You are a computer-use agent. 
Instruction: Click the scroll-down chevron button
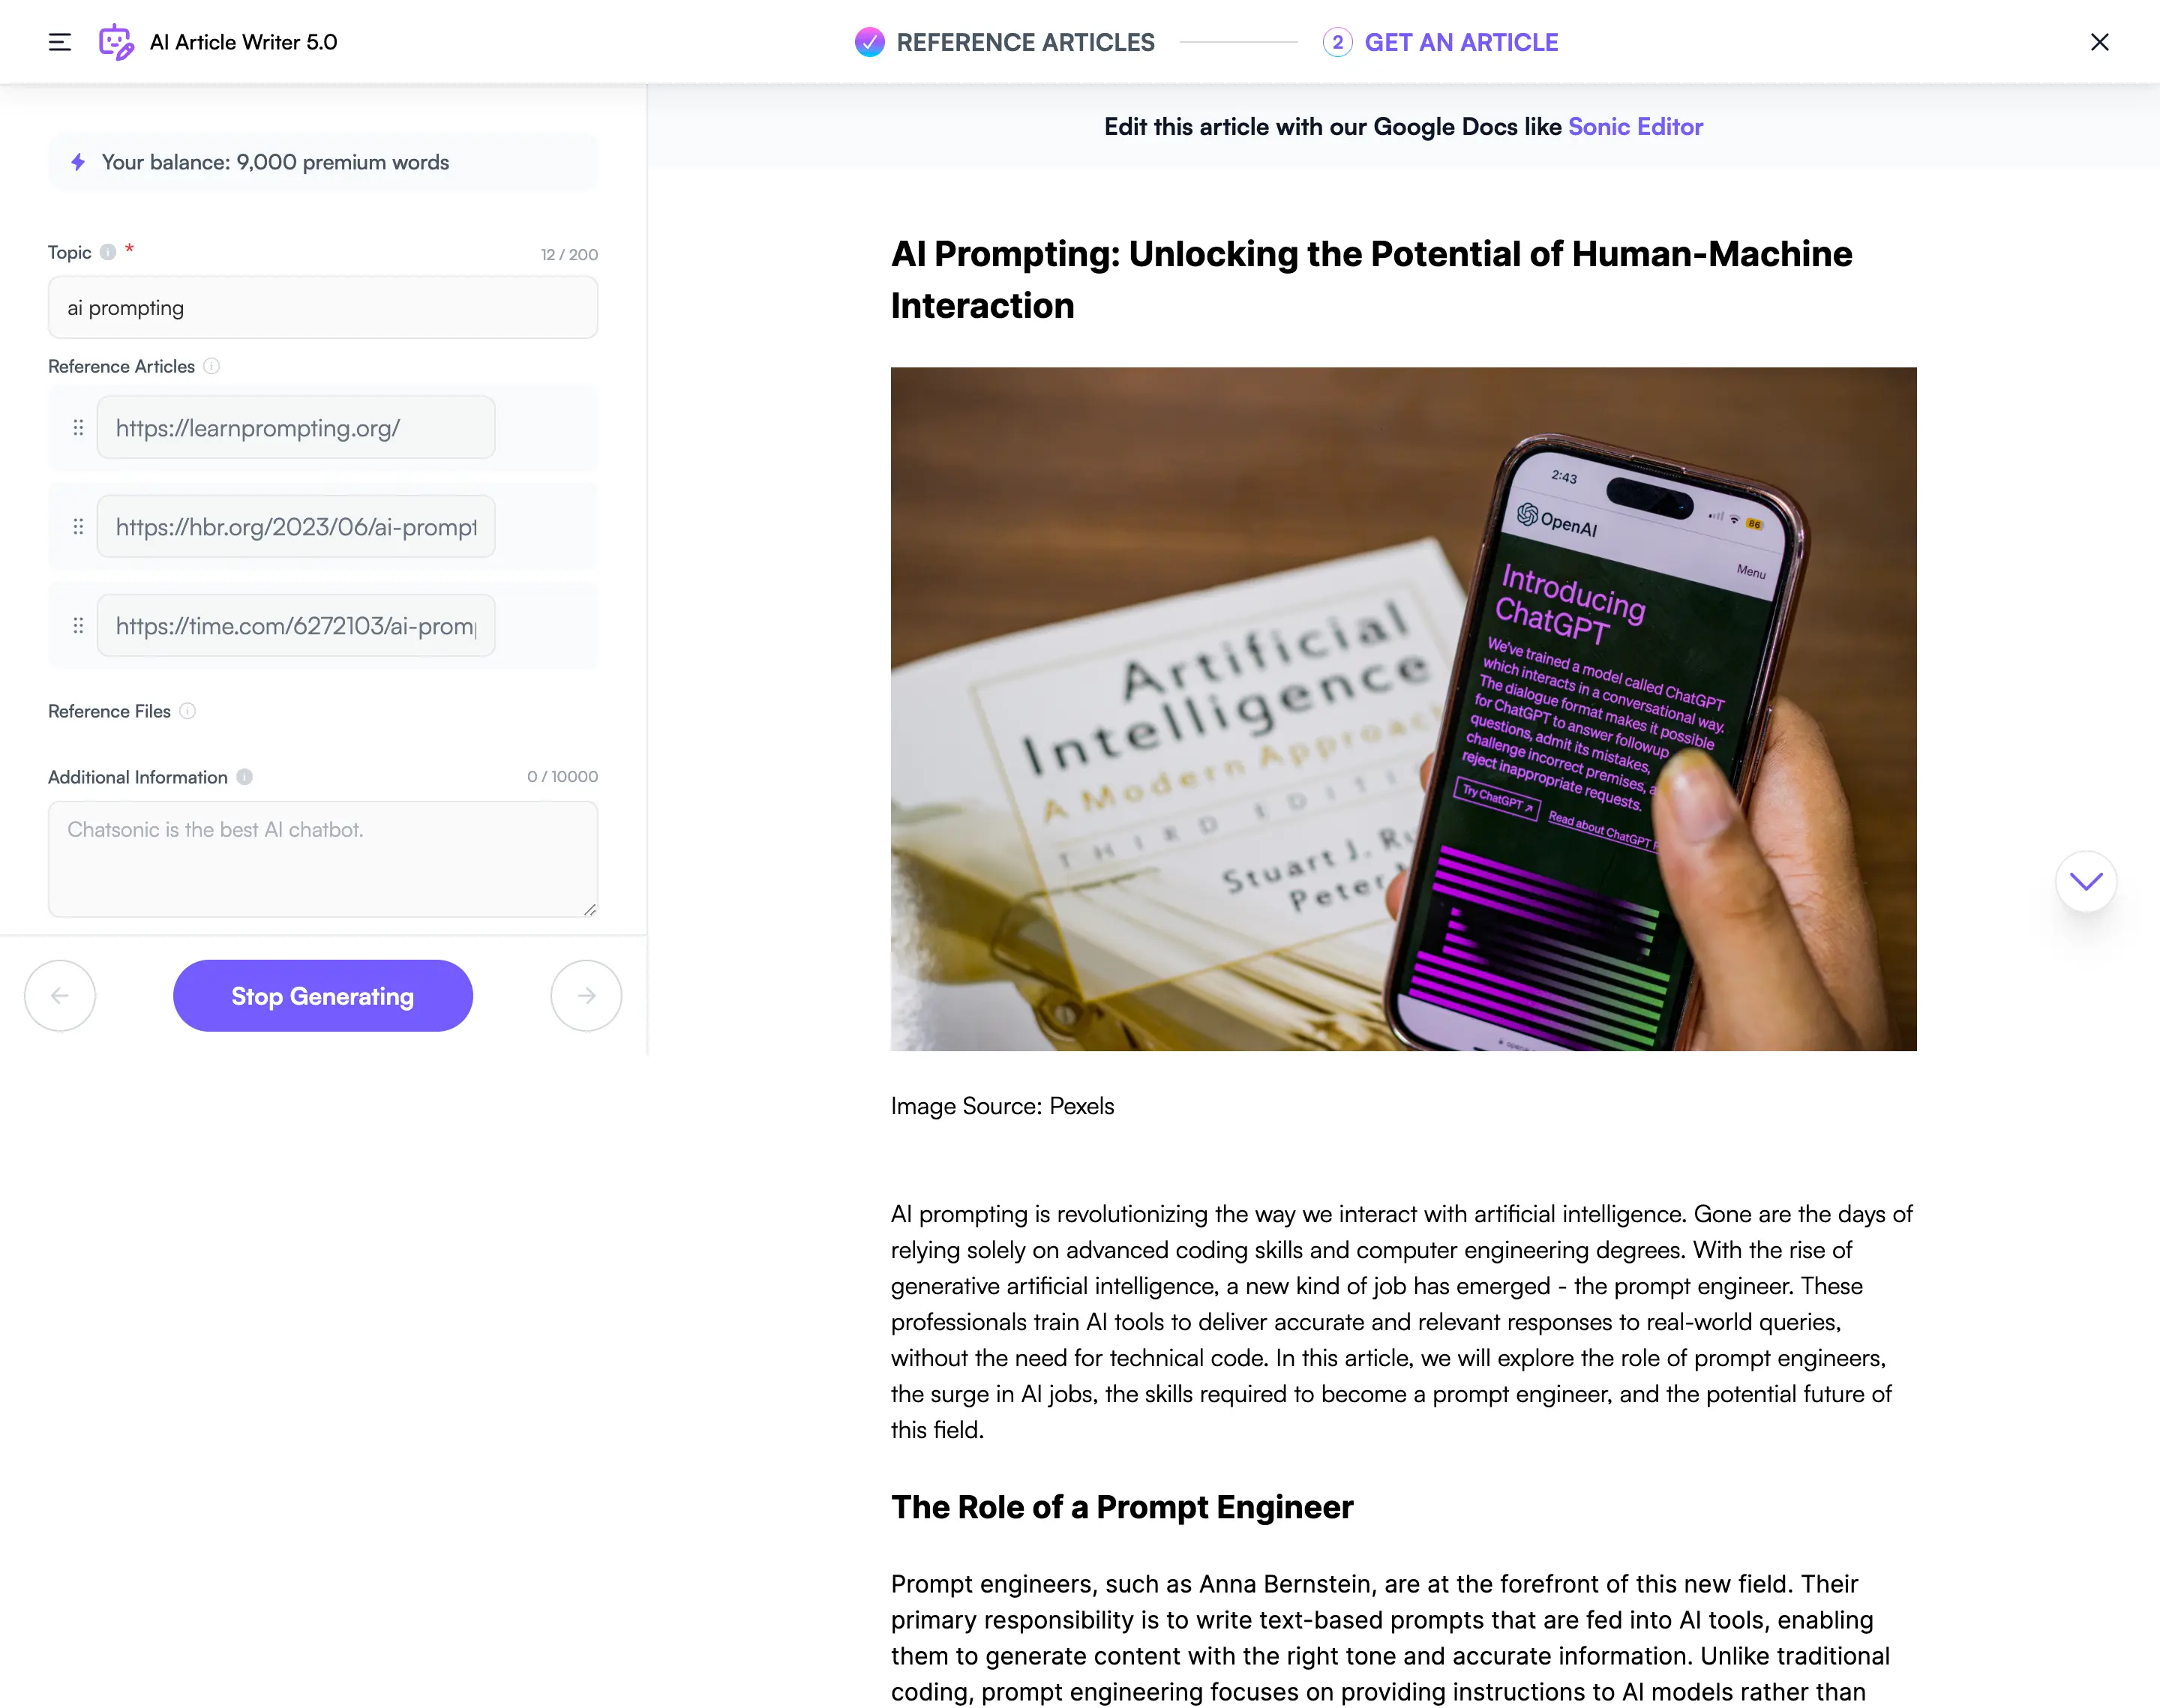click(2086, 881)
